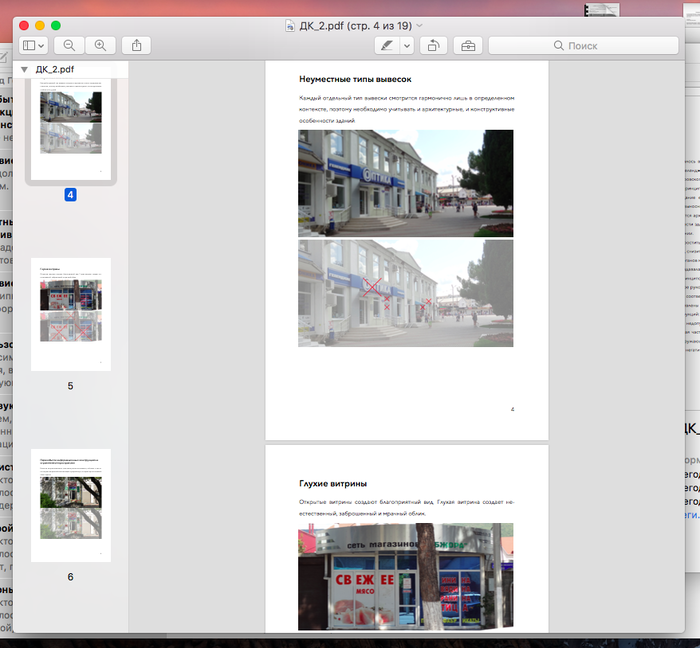Show the markup toolbar toolbox icon
700x648 pixels.
466,46
